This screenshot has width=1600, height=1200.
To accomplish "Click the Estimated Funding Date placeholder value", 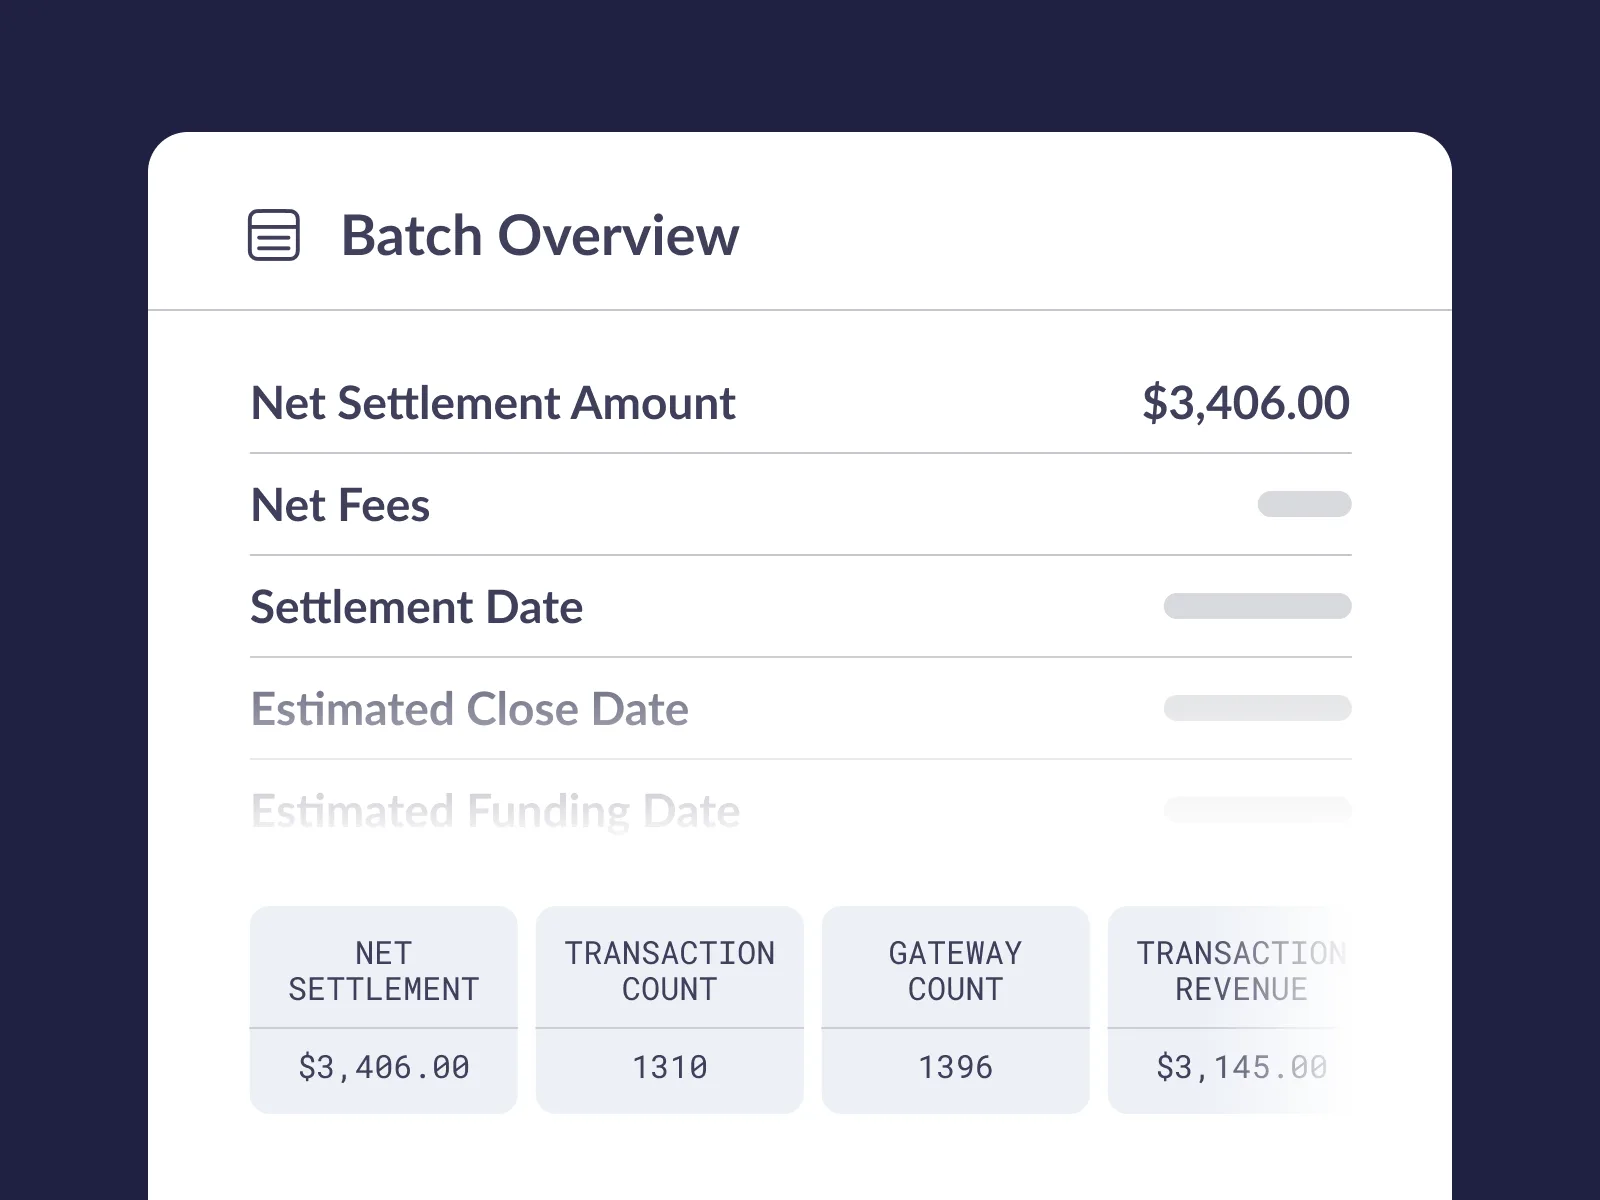I will [x=1257, y=809].
